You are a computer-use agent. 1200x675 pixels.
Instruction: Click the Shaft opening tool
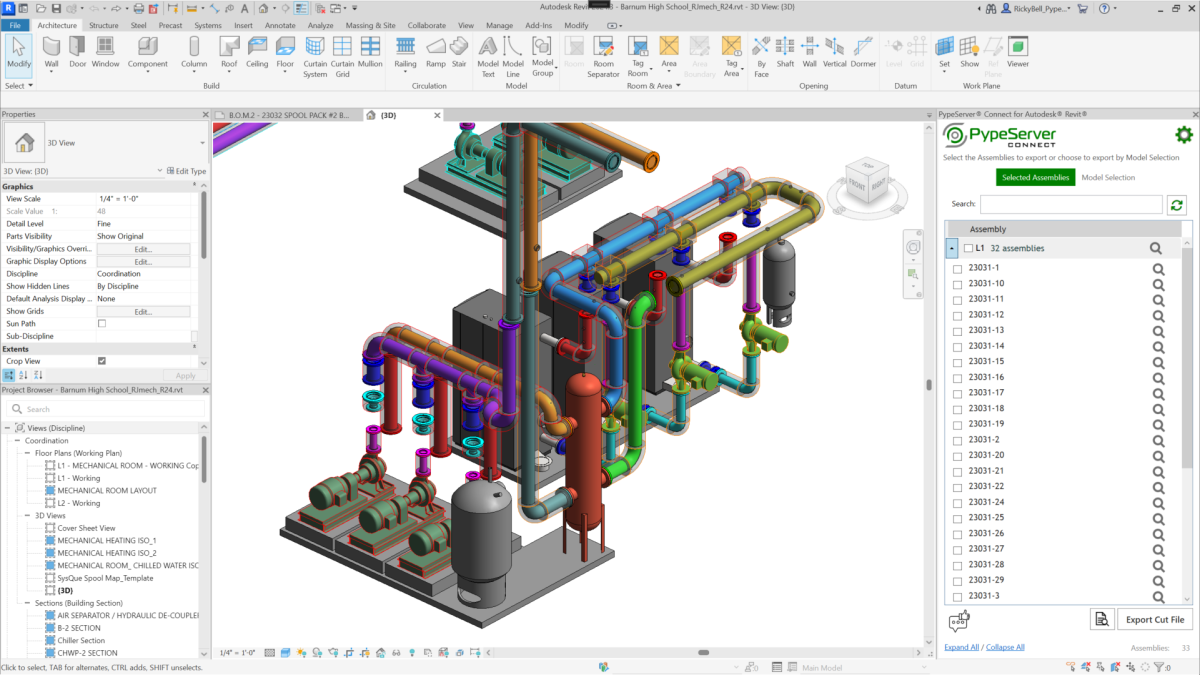[785, 51]
